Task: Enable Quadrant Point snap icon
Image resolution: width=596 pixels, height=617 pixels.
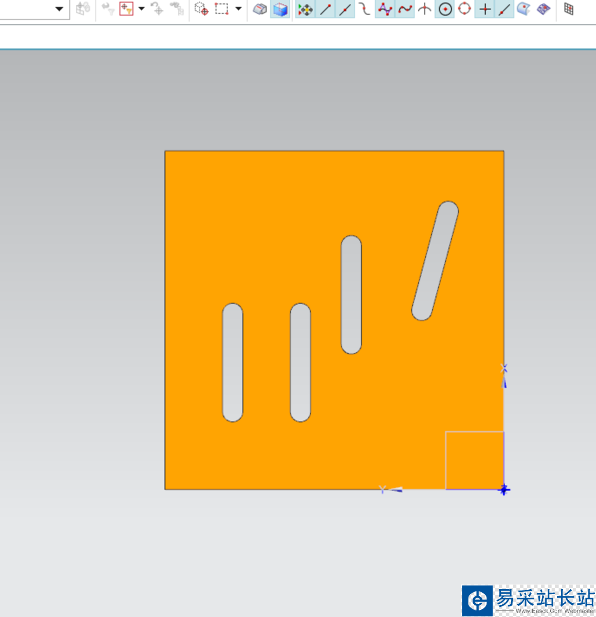Action: click(465, 9)
